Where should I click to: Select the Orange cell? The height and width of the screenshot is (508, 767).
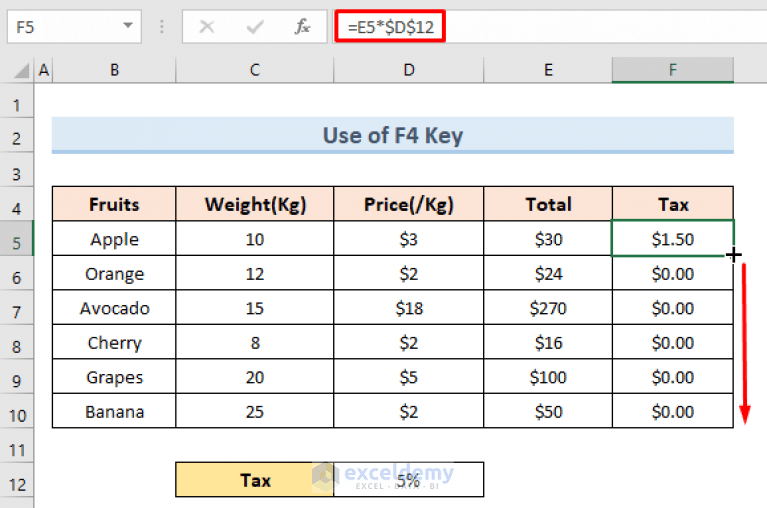tap(114, 273)
